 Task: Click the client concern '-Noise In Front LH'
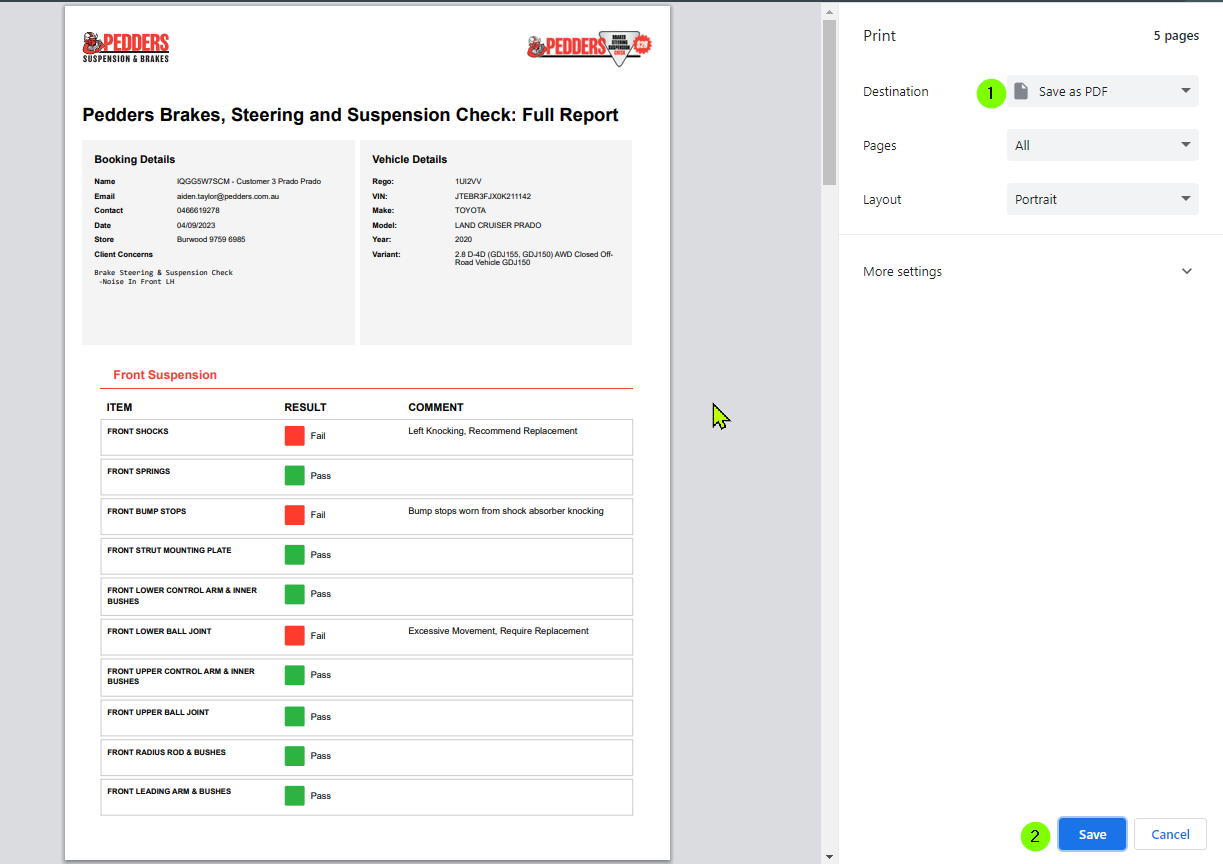tap(137, 282)
